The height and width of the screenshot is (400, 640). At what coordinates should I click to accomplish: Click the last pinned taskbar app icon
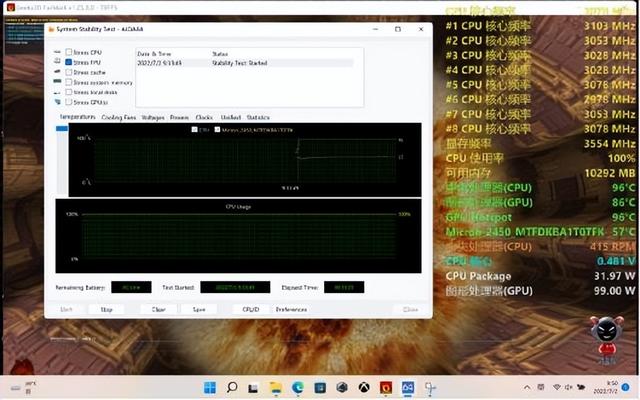tap(430, 387)
